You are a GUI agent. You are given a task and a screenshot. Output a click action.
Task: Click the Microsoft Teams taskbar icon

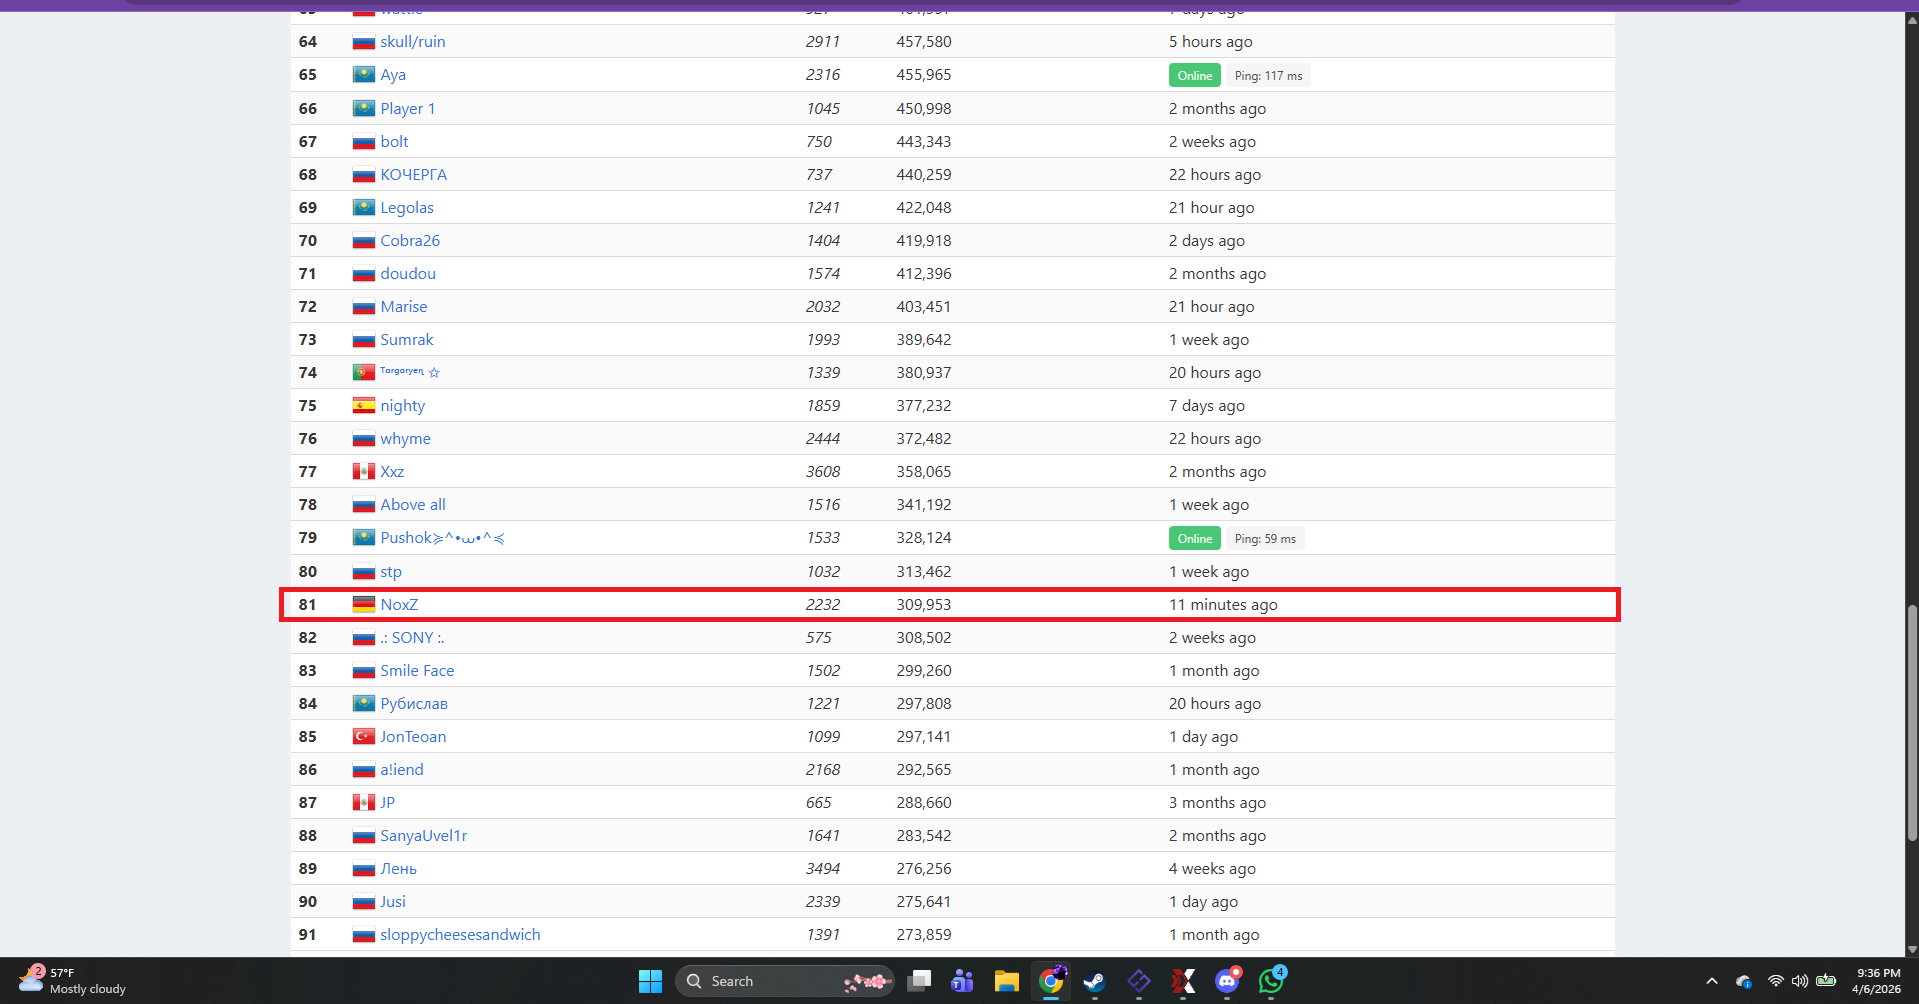962,981
